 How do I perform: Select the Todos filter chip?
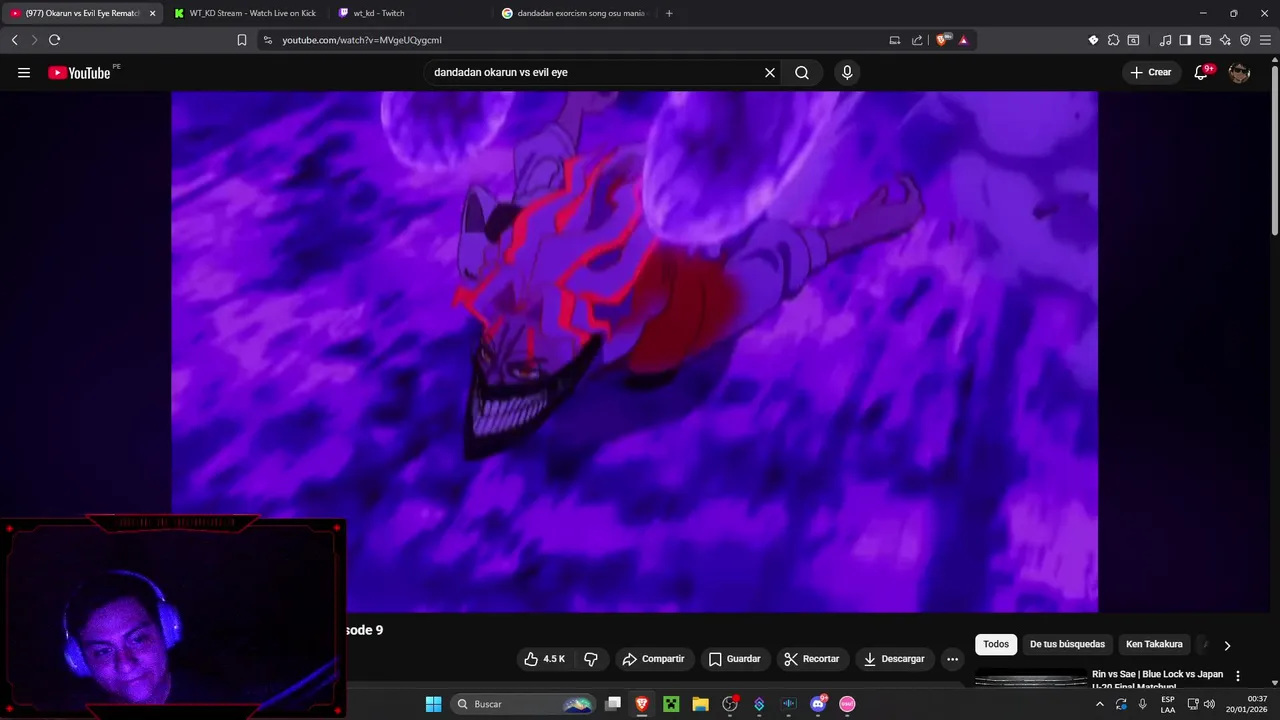(996, 645)
